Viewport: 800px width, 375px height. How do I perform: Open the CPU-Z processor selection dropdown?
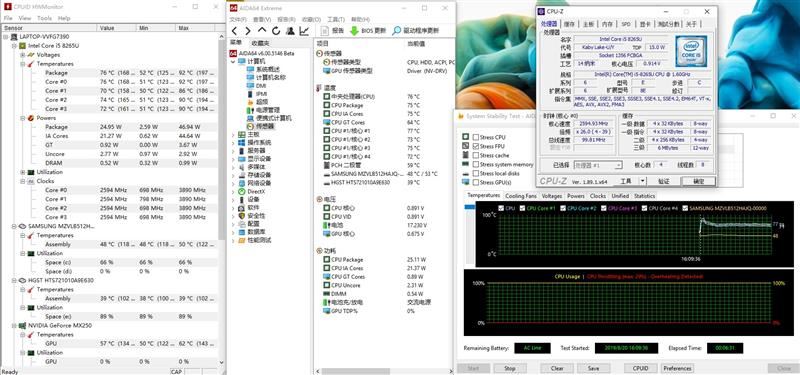[598, 165]
